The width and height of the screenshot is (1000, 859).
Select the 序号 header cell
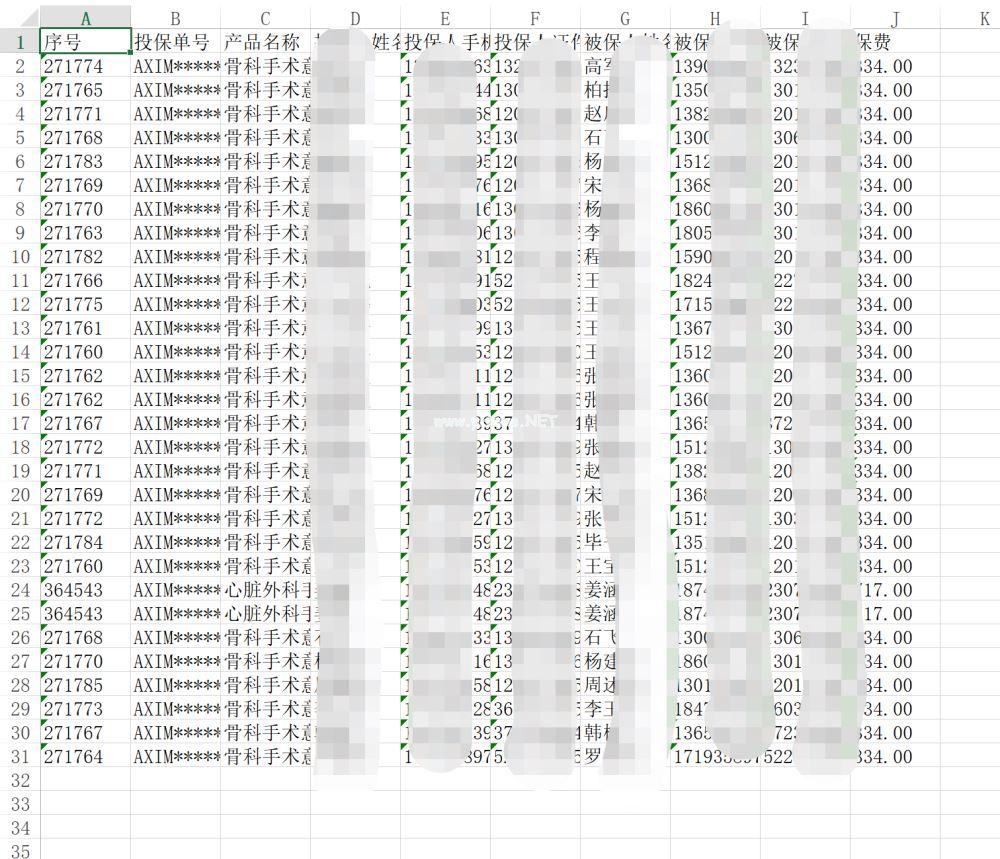(85, 42)
